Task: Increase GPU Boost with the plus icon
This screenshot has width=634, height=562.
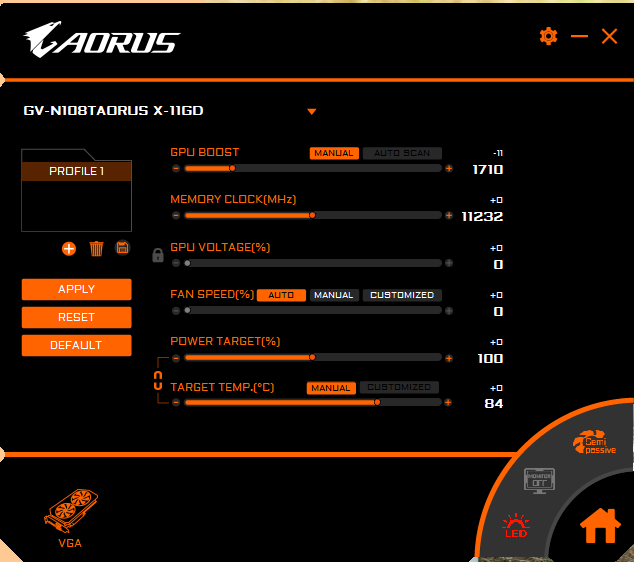Action: (449, 168)
